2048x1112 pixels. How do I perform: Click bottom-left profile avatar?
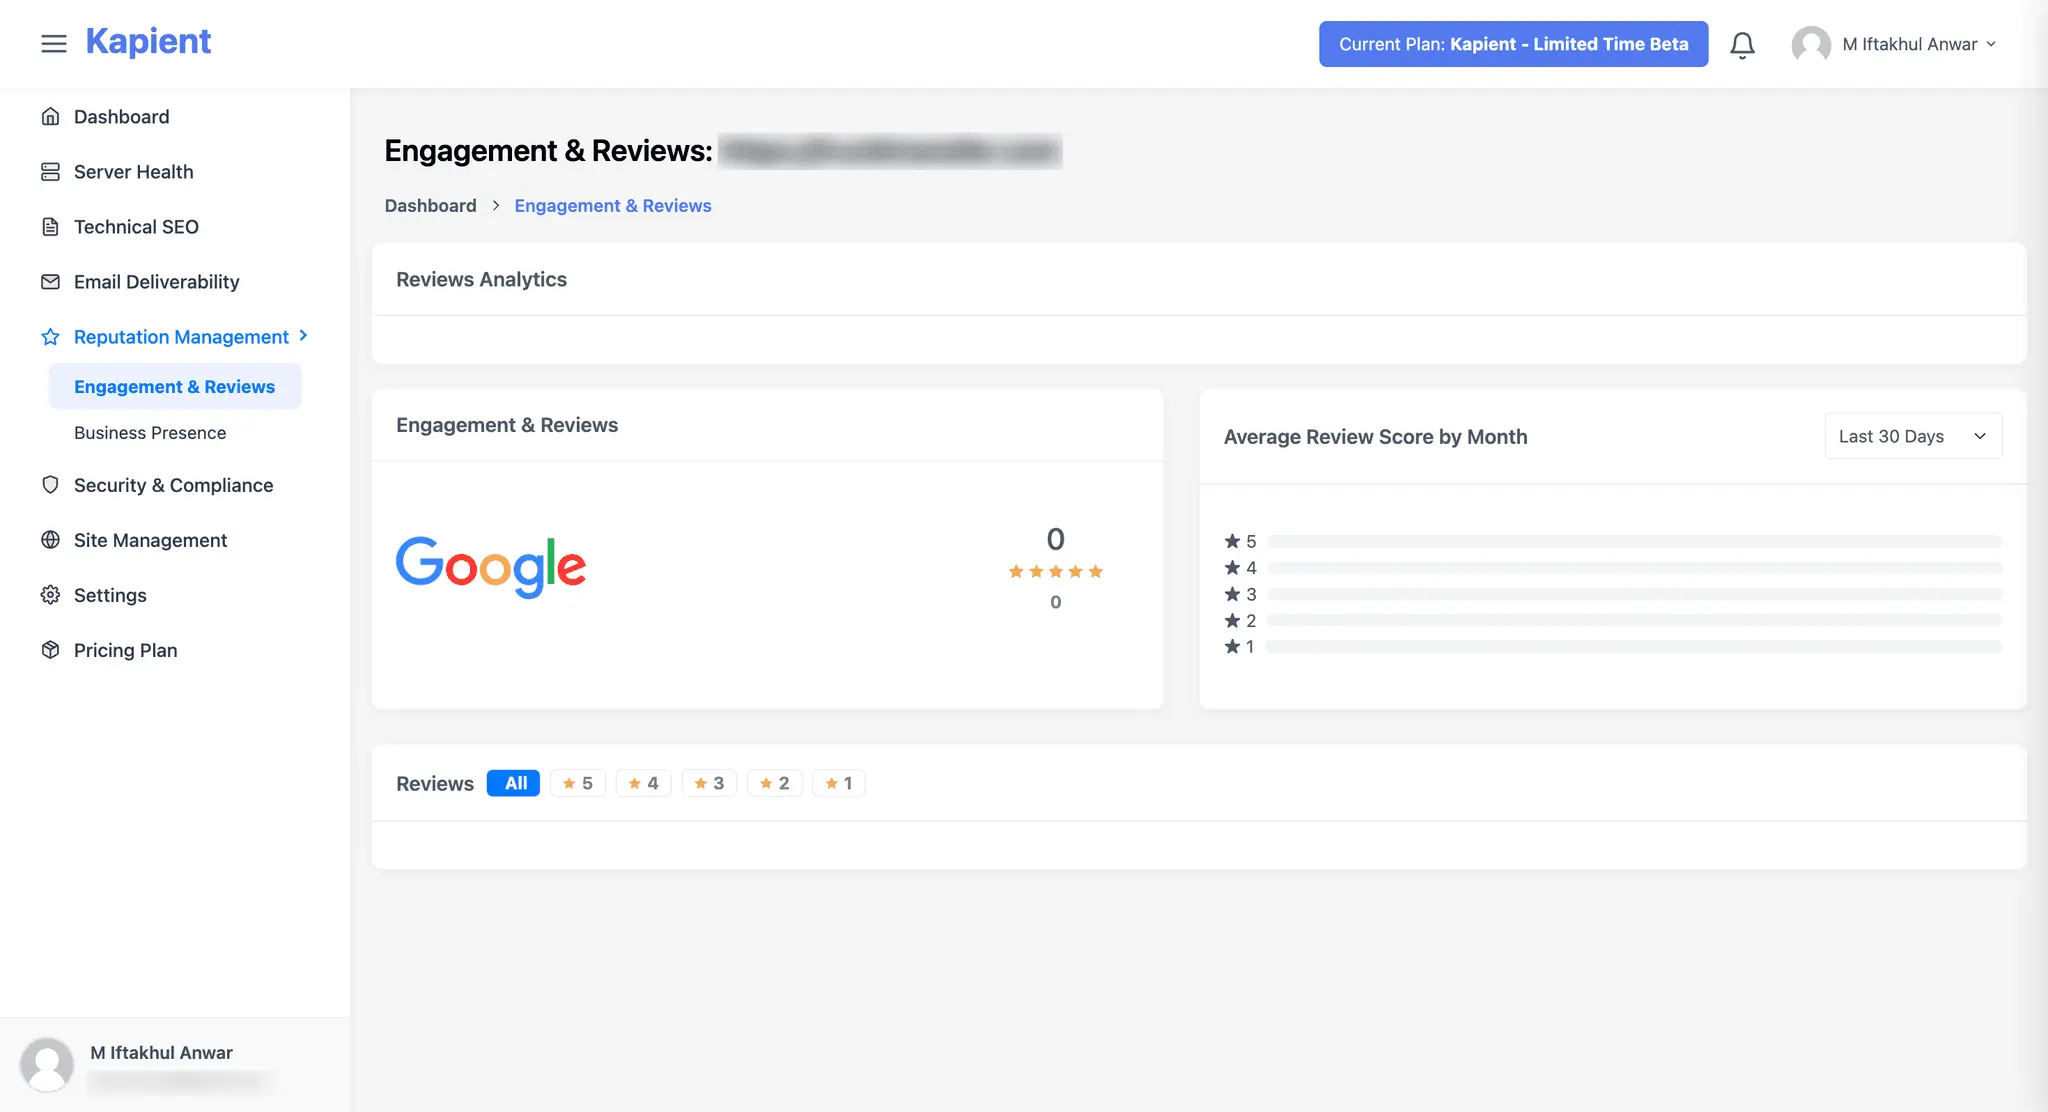point(47,1064)
